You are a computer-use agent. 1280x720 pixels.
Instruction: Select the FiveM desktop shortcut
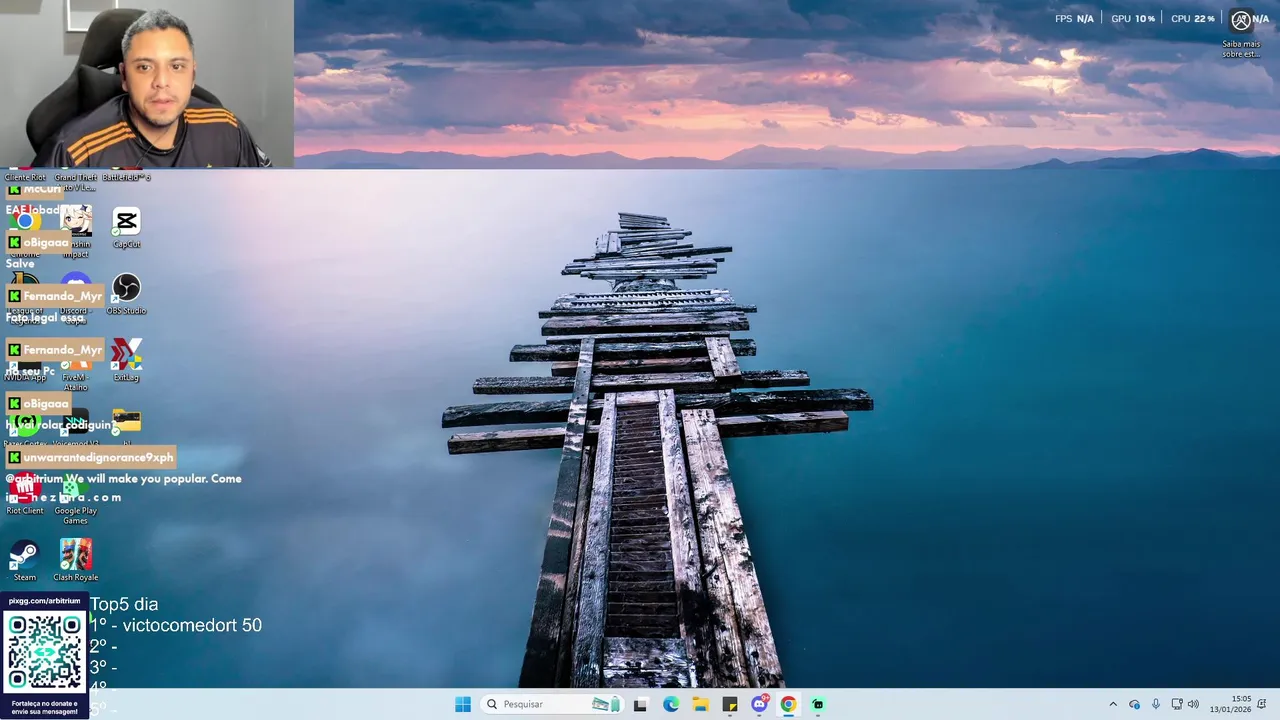point(76,372)
